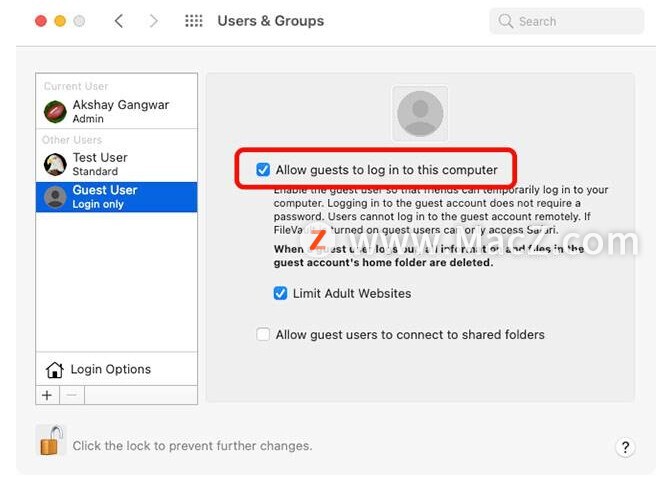
Task: Click the forward navigation arrow
Action: pos(154,21)
